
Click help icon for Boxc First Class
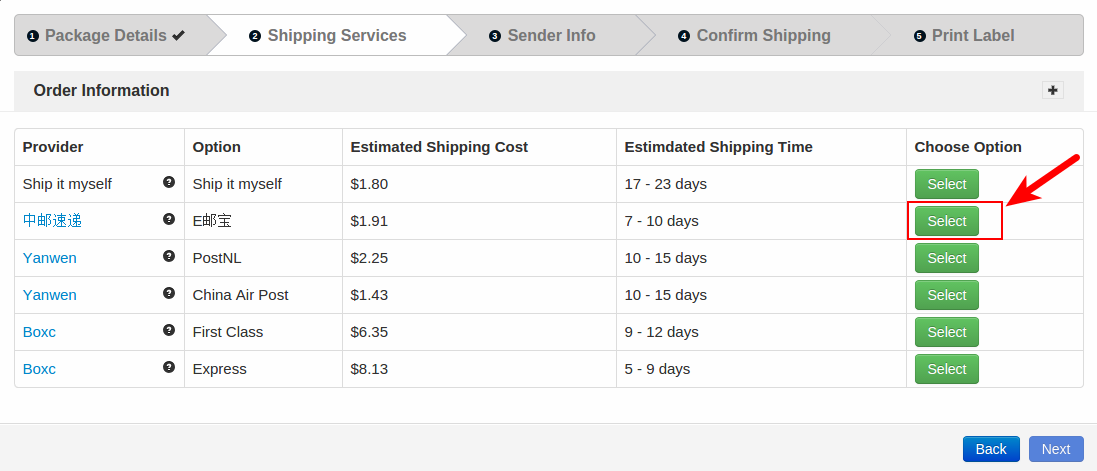(x=169, y=330)
